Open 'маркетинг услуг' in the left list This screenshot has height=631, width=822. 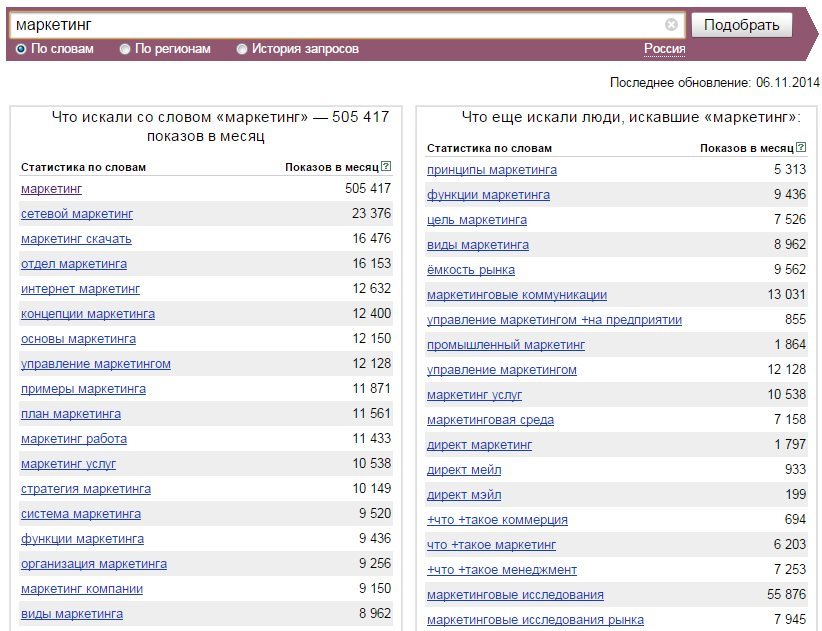(x=69, y=464)
